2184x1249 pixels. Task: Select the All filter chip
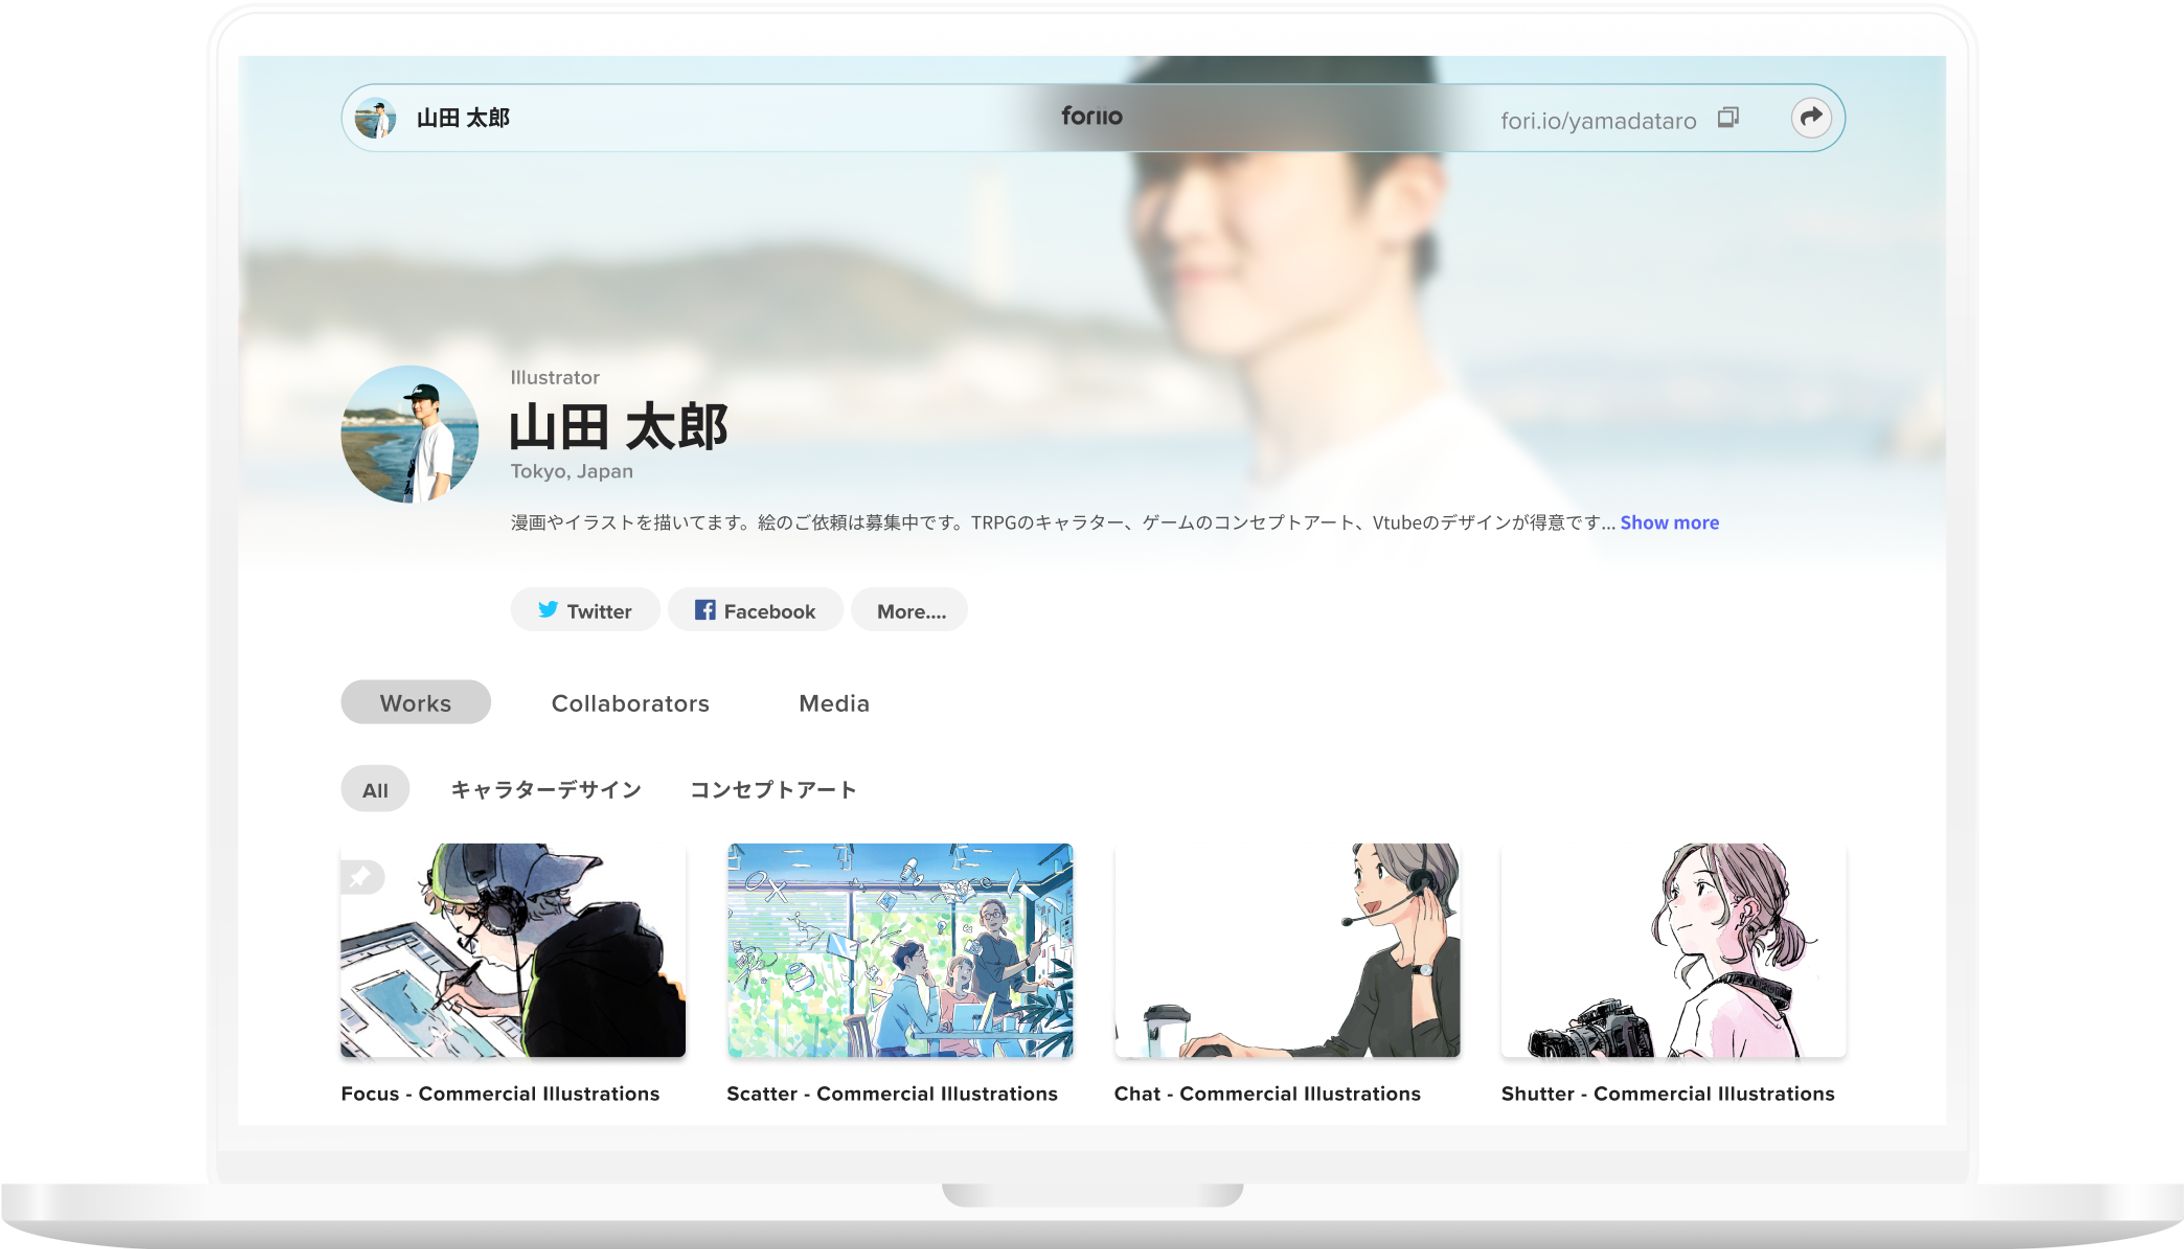tap(375, 789)
